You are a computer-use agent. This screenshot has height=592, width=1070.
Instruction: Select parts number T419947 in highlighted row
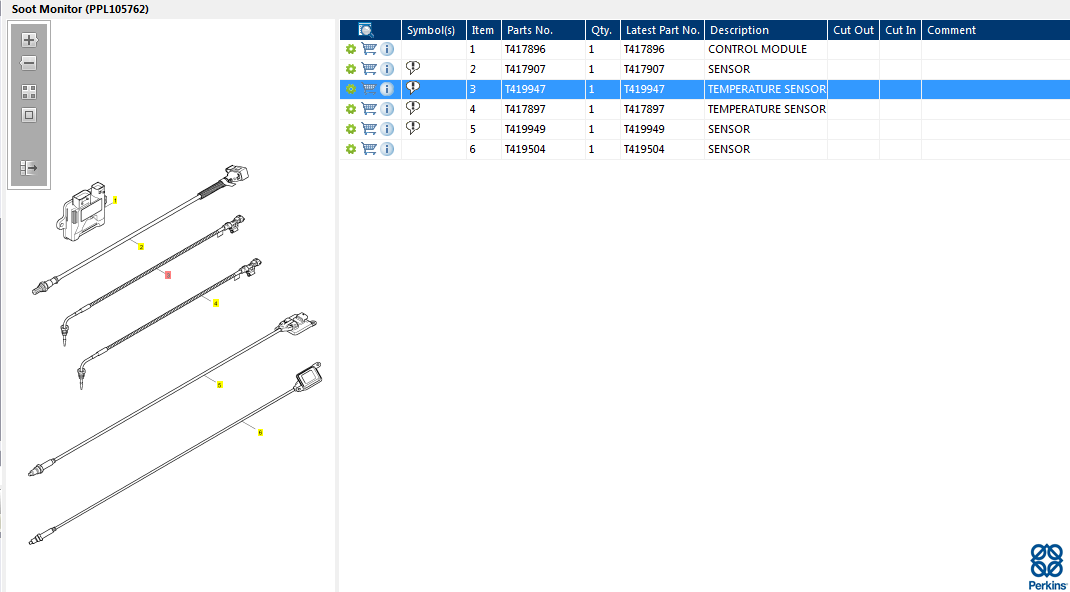point(543,89)
